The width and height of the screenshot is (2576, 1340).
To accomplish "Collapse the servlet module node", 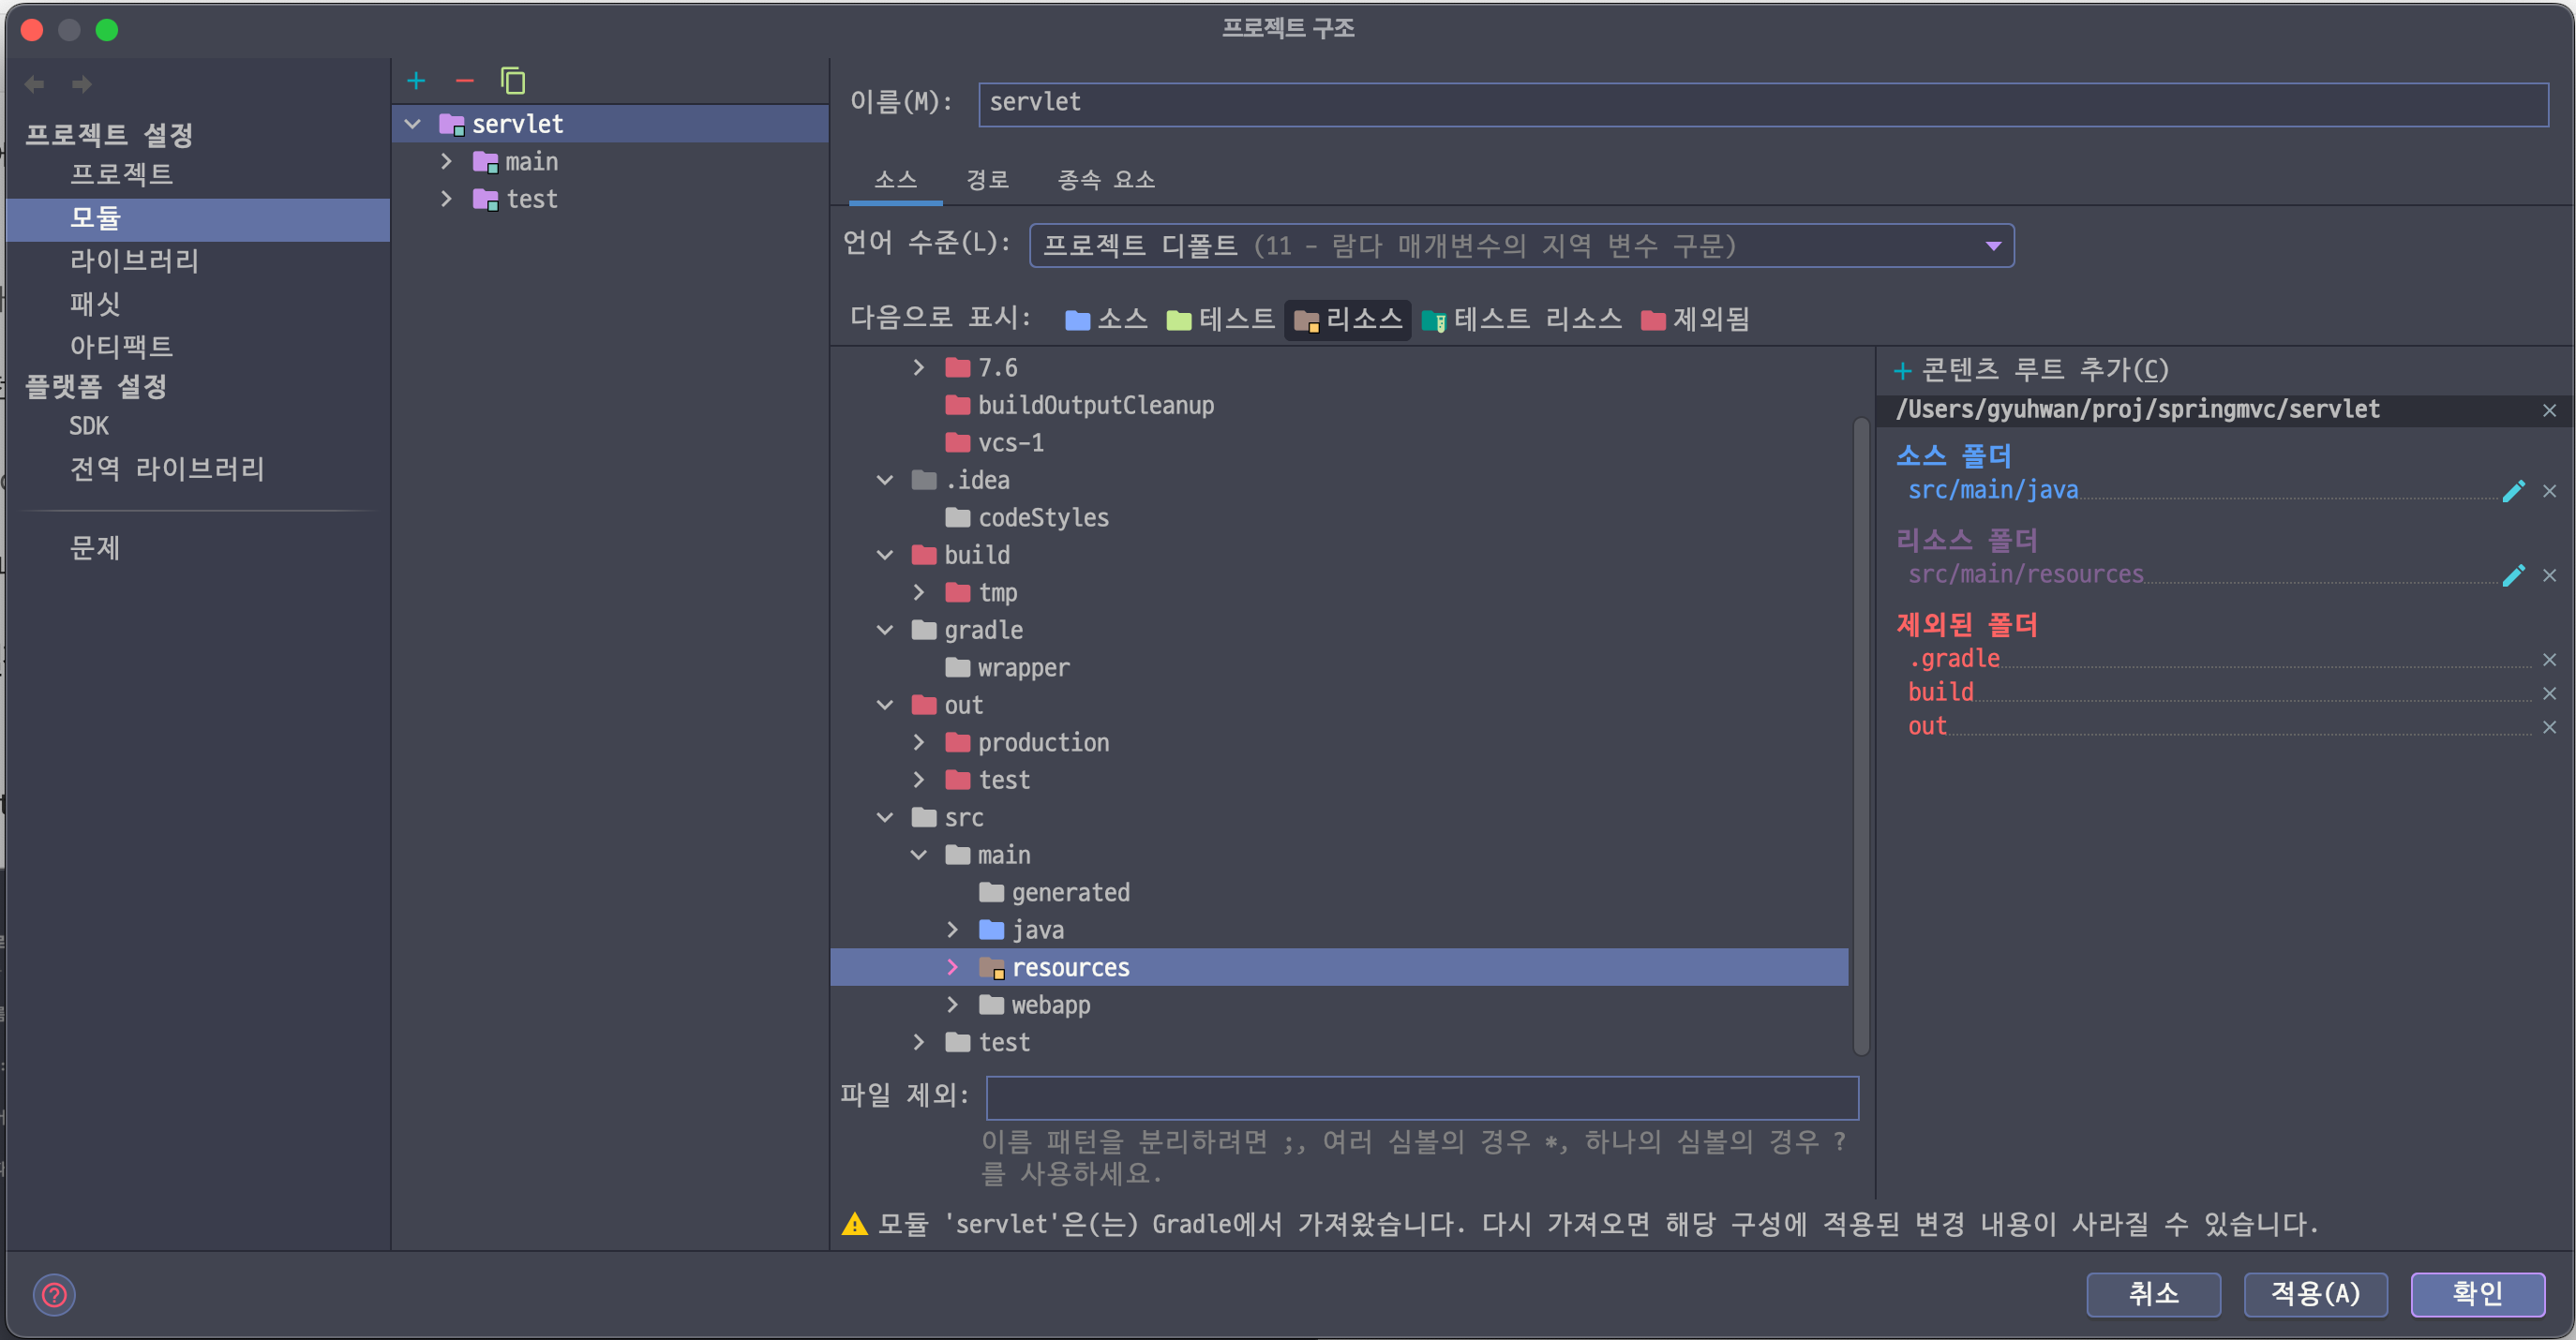I will pos(412,124).
